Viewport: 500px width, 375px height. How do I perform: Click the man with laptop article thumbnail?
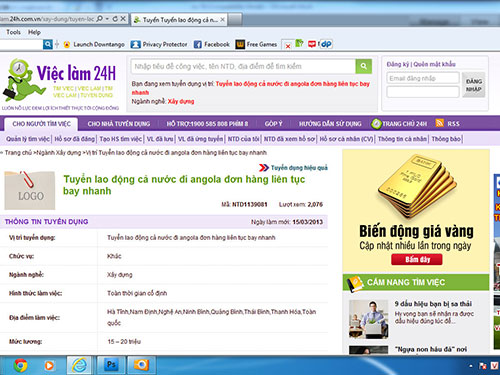[369, 319]
